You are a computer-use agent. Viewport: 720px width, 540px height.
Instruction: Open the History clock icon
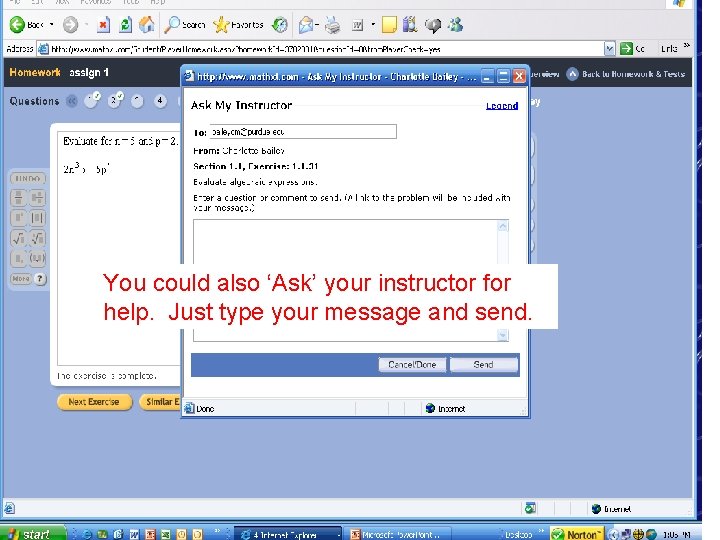(280, 25)
